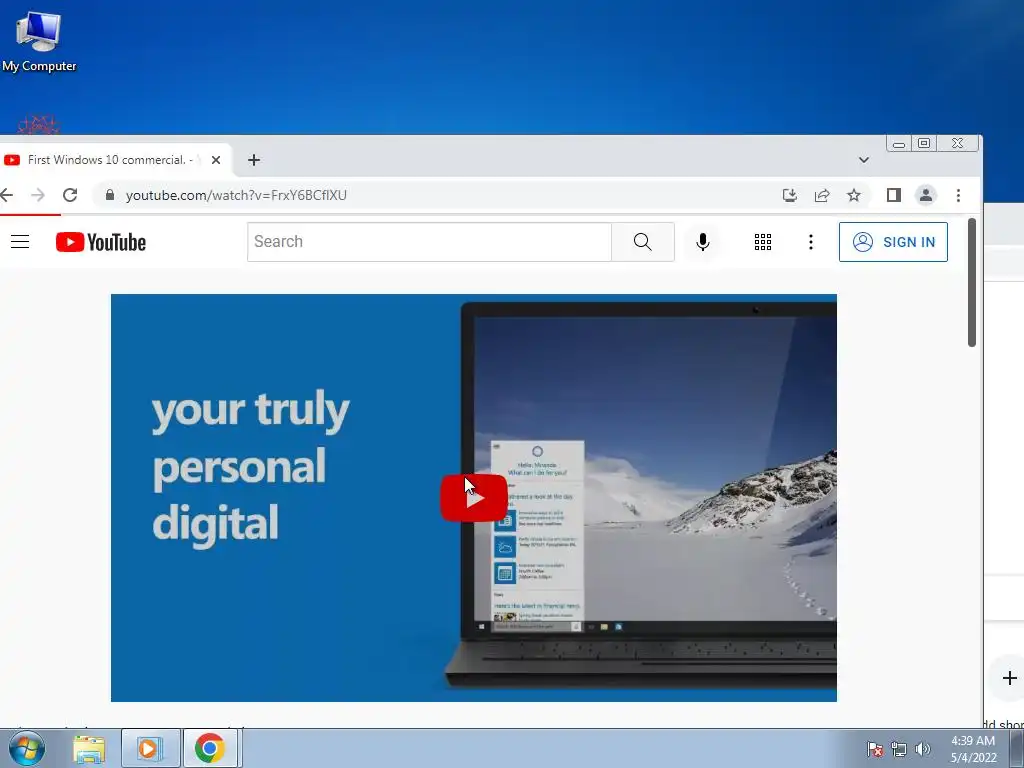Go back with browser back arrow
This screenshot has height=768, width=1024.
tap(7, 195)
